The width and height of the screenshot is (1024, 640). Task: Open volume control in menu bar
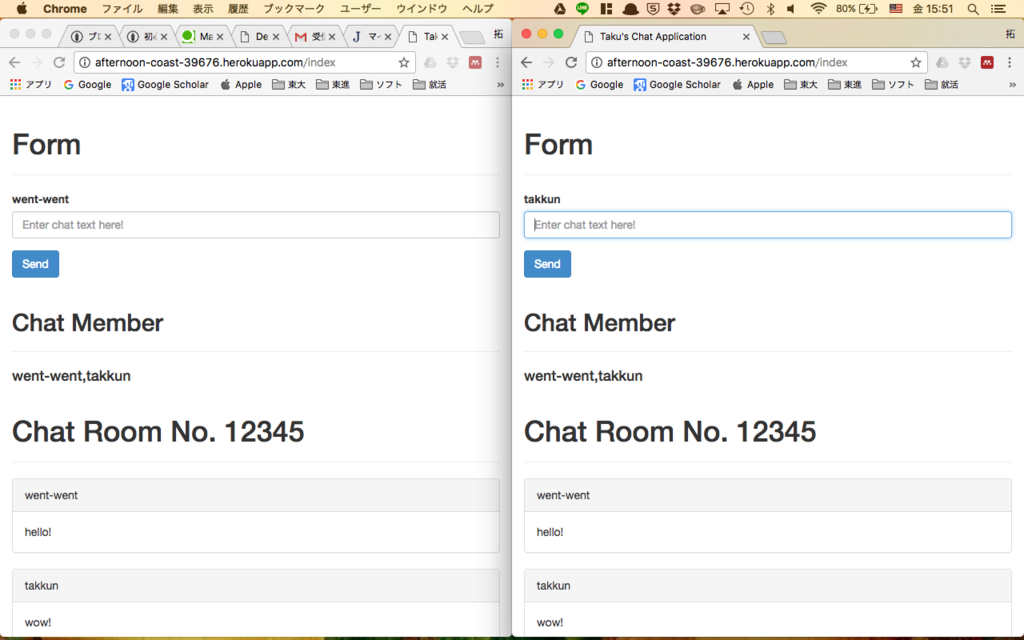tap(791, 8)
